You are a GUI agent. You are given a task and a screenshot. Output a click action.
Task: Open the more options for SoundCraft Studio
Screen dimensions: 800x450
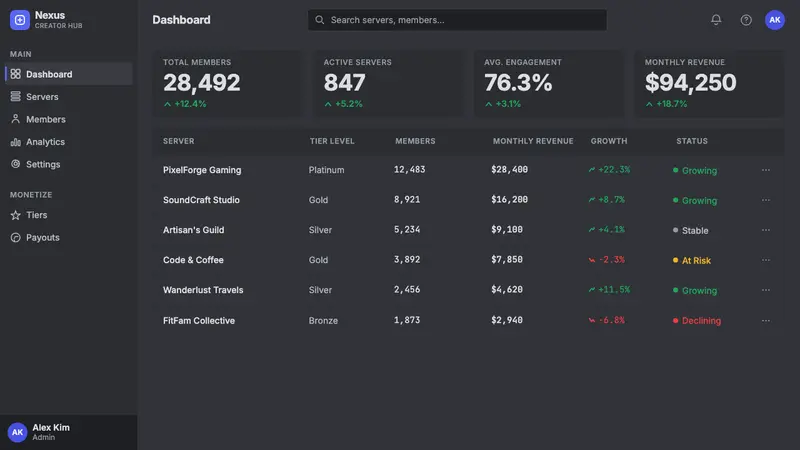[766, 200]
